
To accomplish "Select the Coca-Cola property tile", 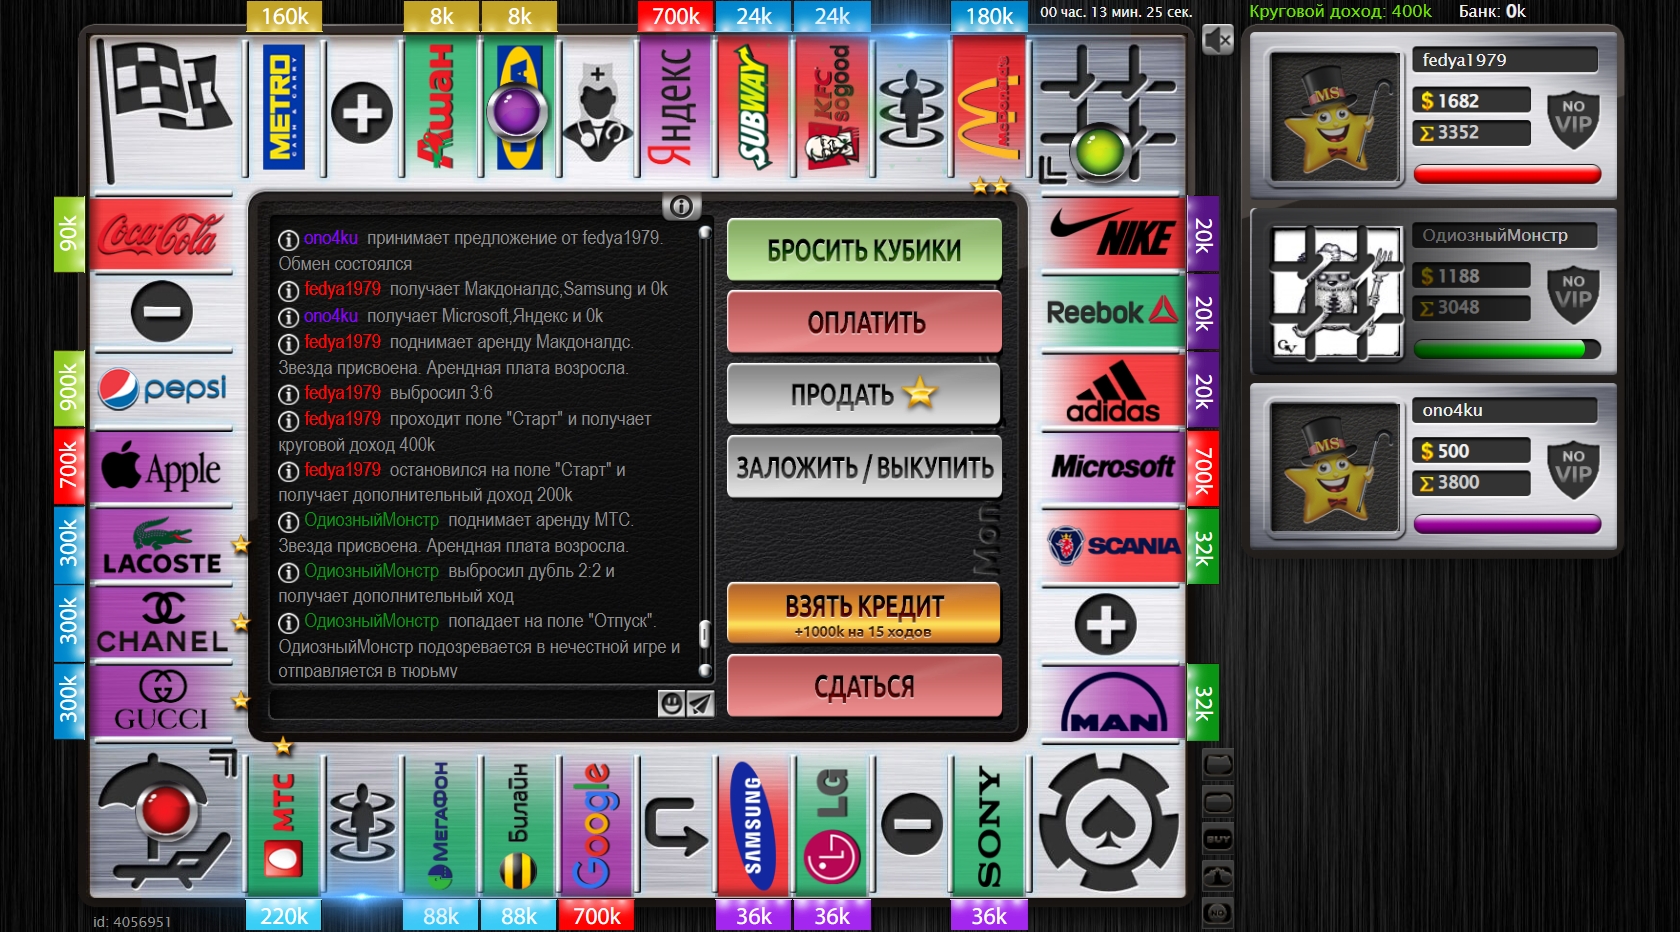I will pos(160,236).
